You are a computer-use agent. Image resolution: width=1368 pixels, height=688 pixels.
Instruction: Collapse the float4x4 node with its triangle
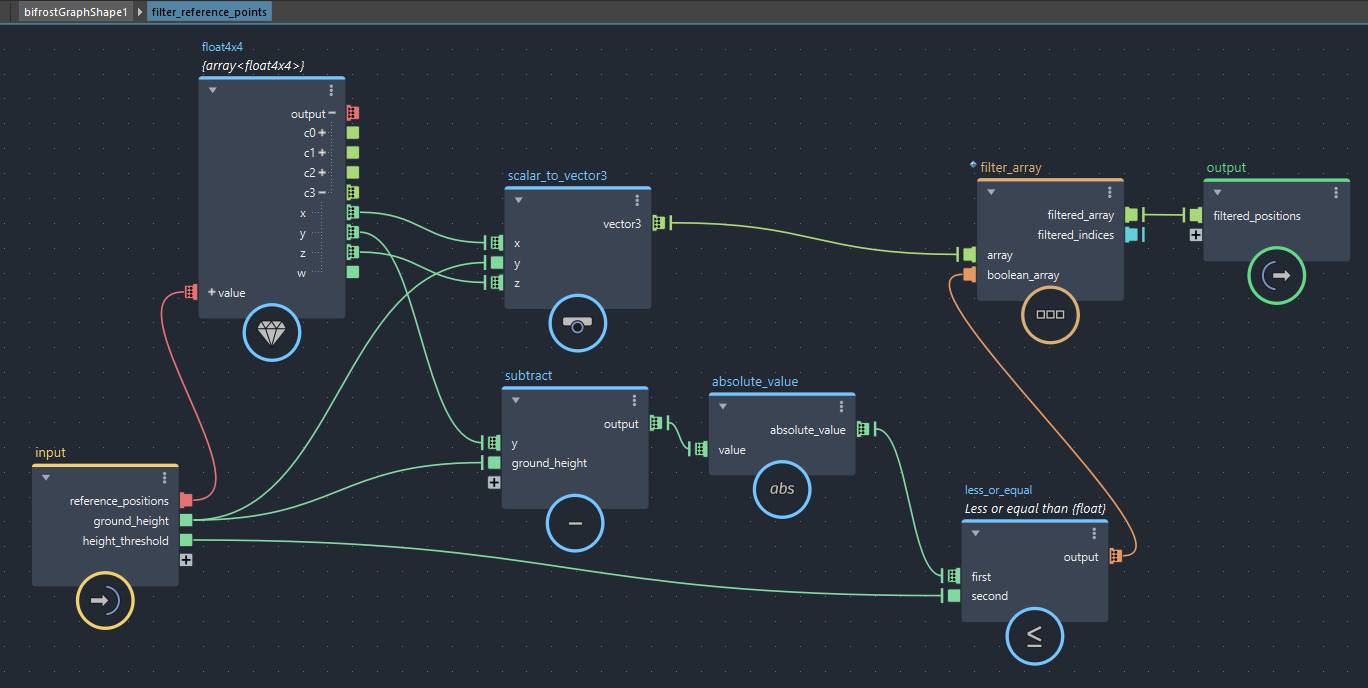212,90
